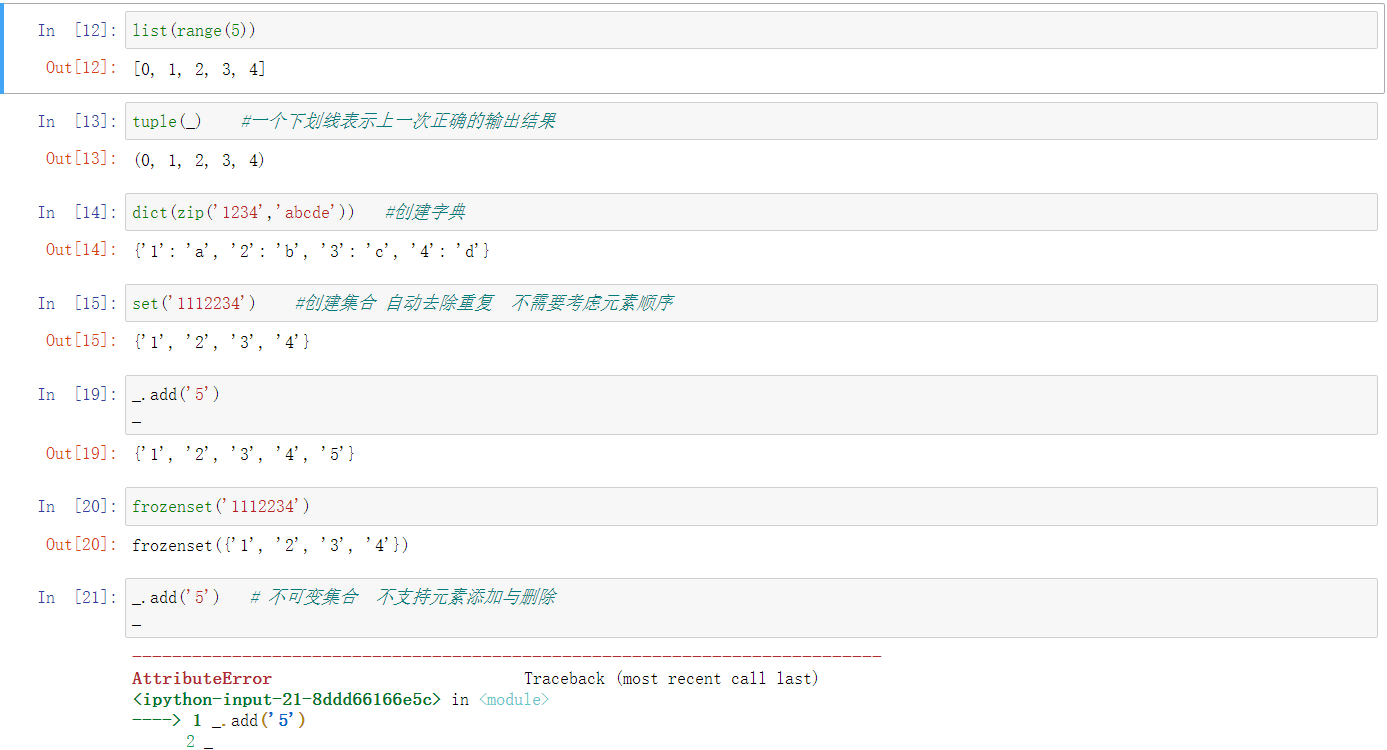The image size is (1387, 750).
Task: Select the In [12] prompt label
Action: [77, 31]
